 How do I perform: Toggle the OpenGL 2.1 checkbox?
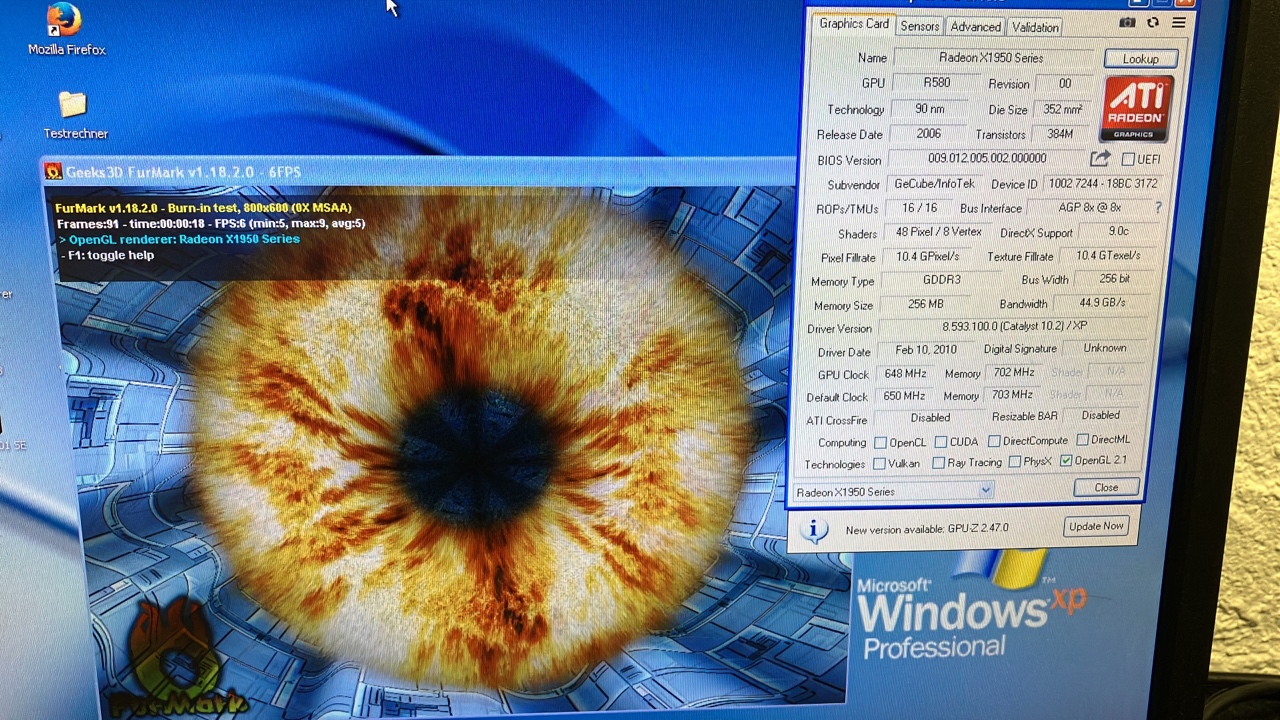1066,460
